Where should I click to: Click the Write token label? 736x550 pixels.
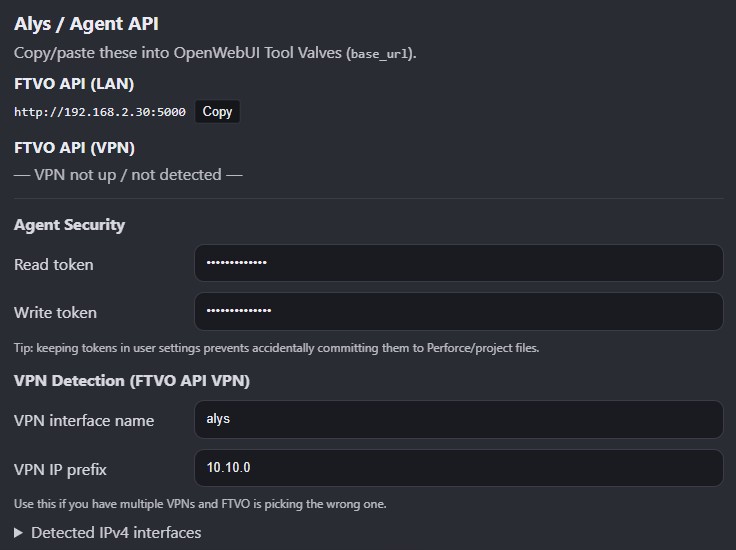(56, 313)
